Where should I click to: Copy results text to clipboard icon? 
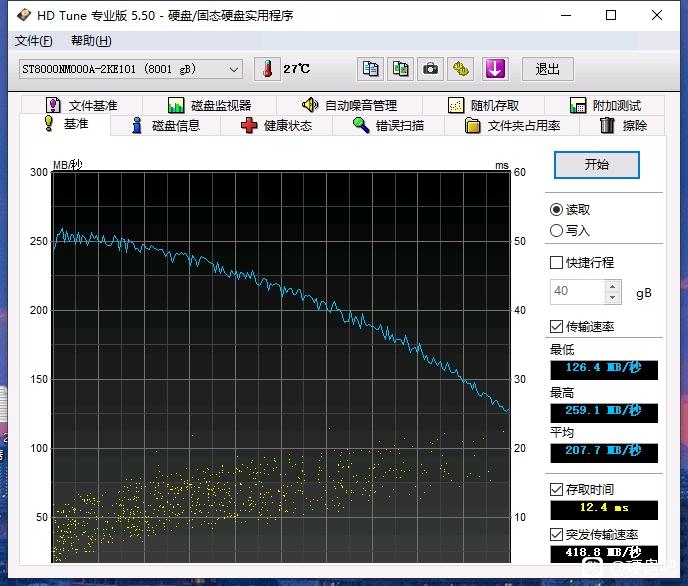click(x=370, y=69)
